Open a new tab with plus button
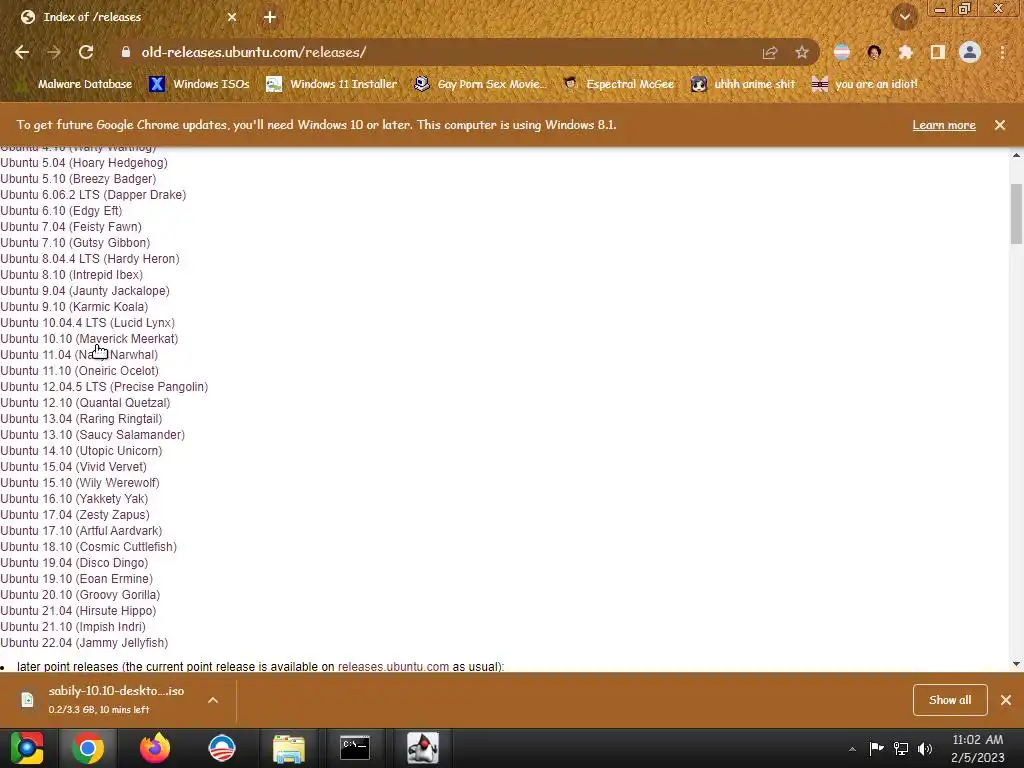Viewport: 1024px width, 768px height. click(270, 17)
